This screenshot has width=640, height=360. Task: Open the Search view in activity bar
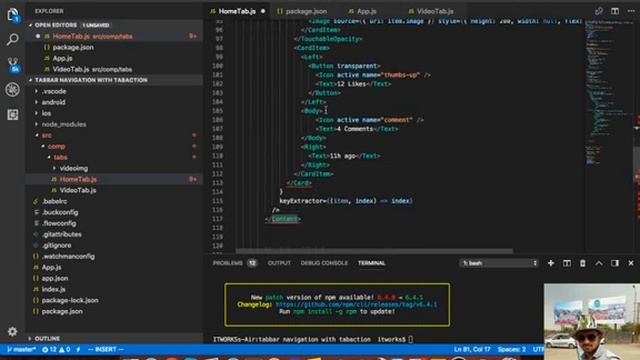(x=13, y=40)
